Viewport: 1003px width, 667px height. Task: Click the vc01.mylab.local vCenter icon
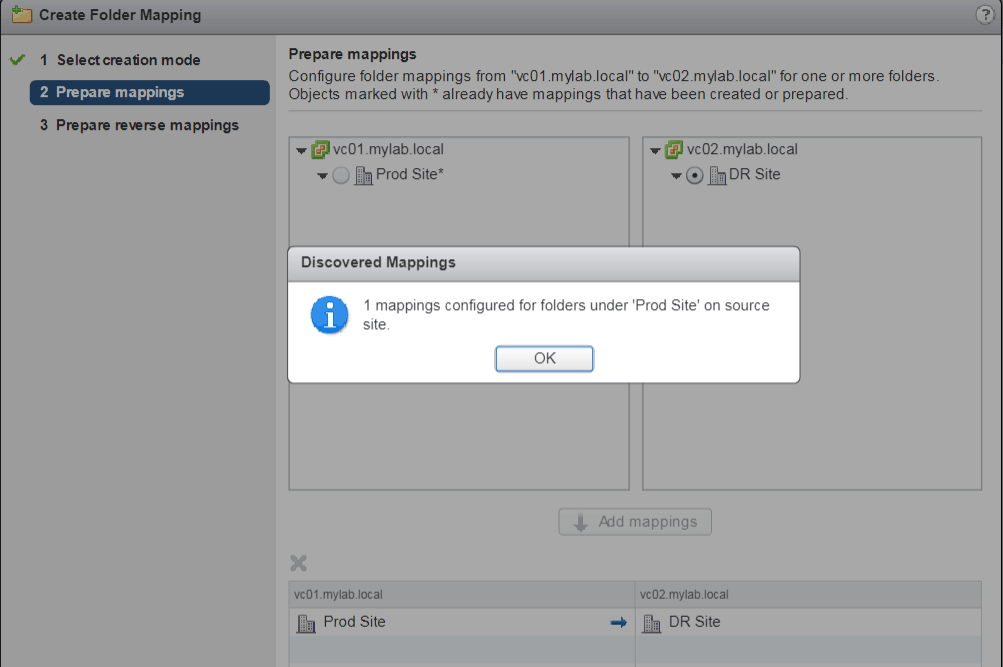pyautogui.click(x=320, y=150)
